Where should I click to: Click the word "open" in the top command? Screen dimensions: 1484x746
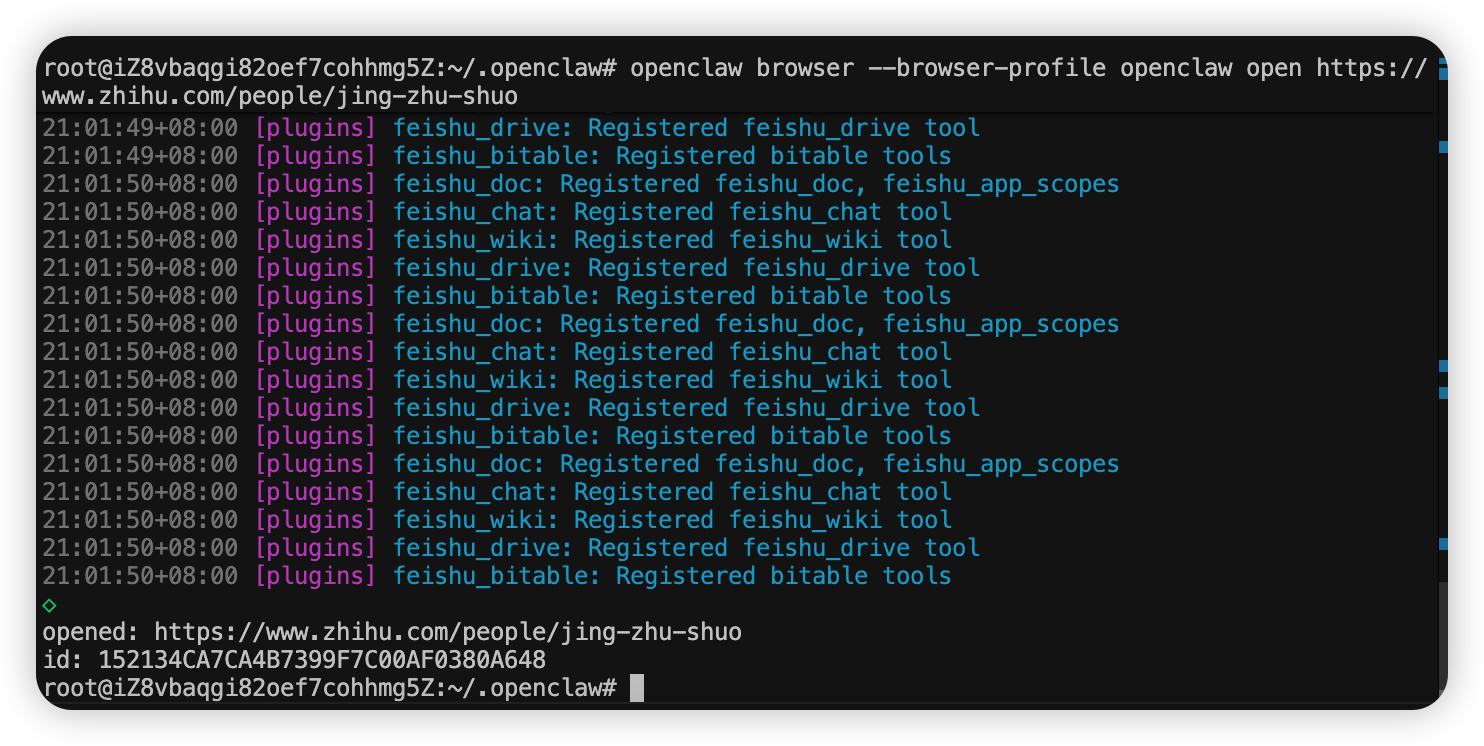[1273, 68]
